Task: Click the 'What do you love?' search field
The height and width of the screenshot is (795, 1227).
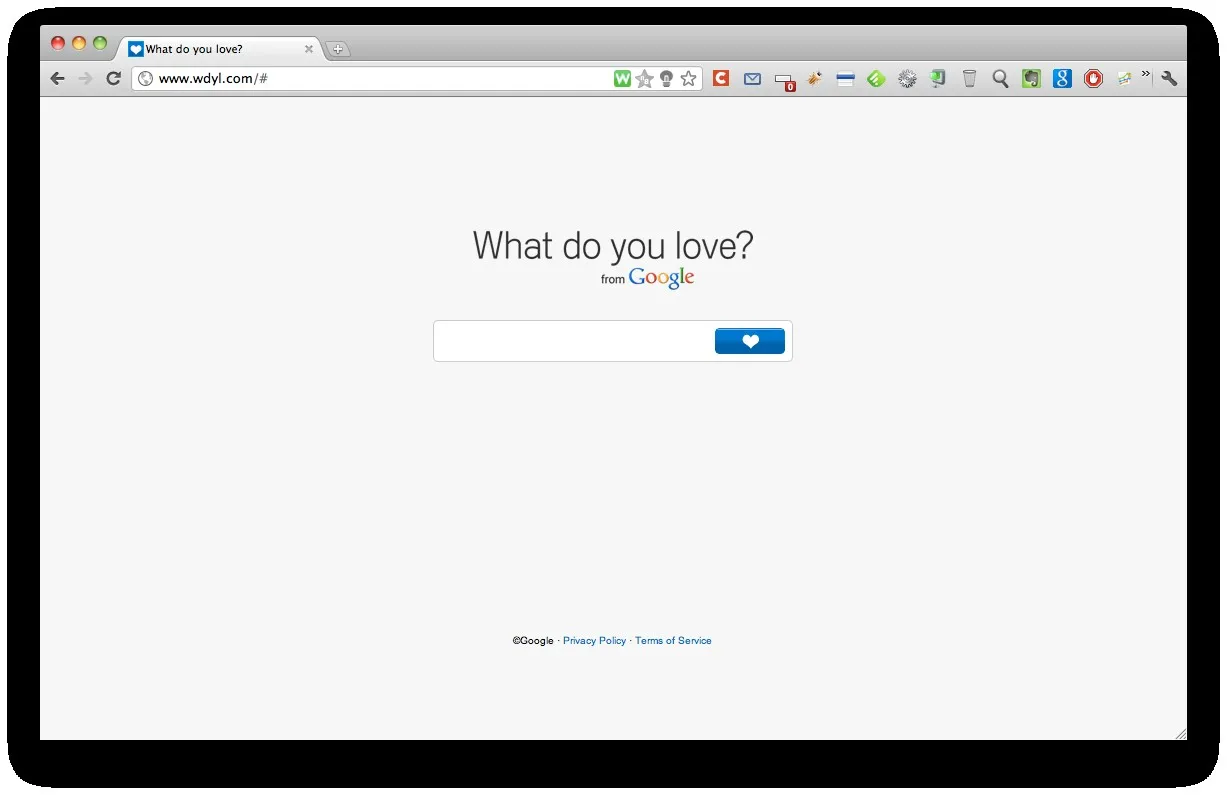Action: click(x=574, y=341)
